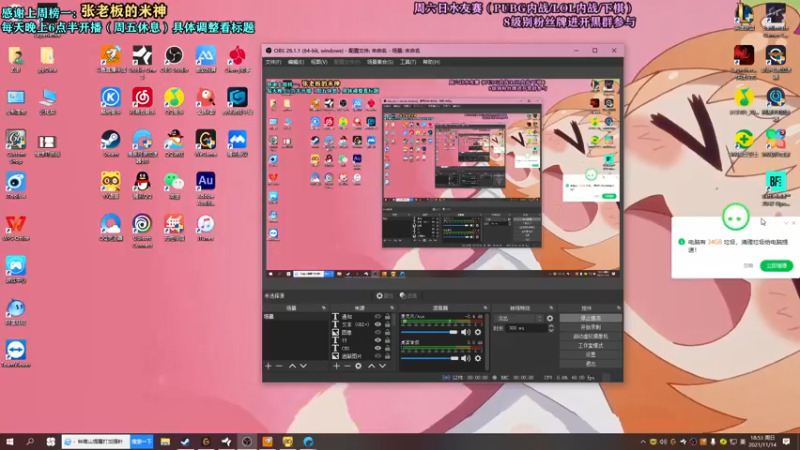Viewport: 800px width, 450px height.
Task: Click the 启动虚拟摄像机 button
Action: pyautogui.click(x=590, y=336)
